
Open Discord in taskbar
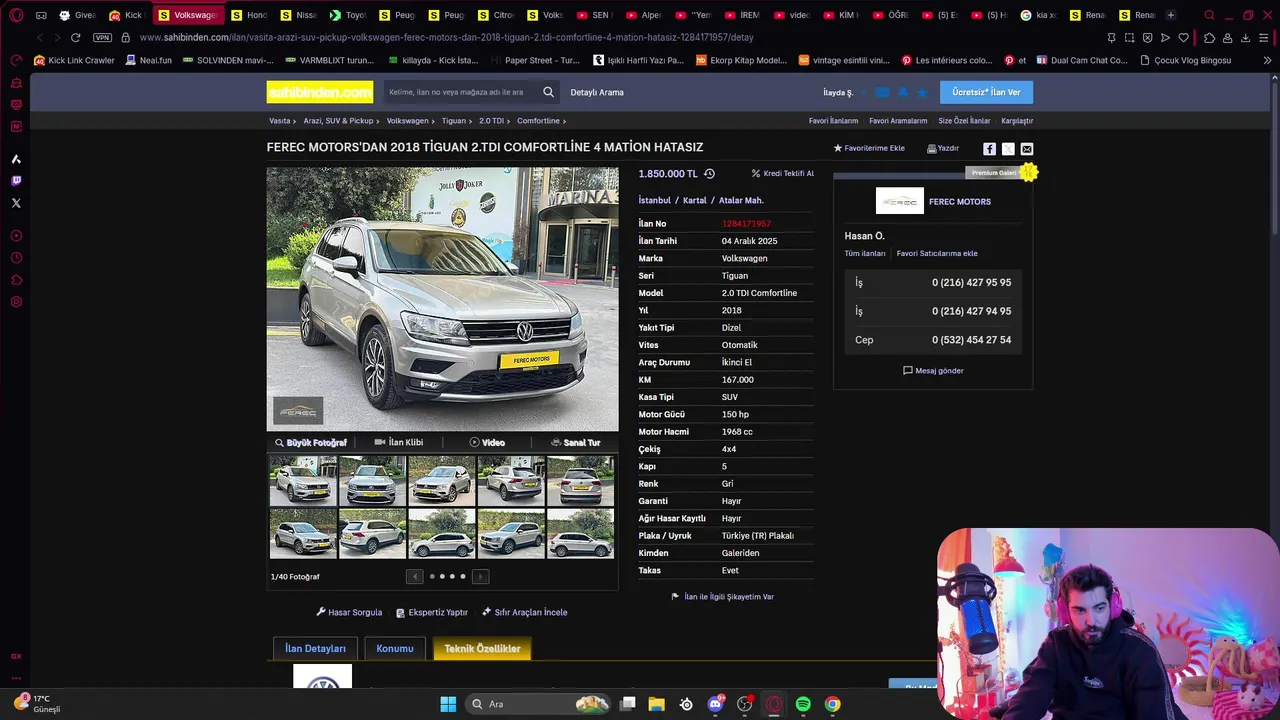pos(715,704)
